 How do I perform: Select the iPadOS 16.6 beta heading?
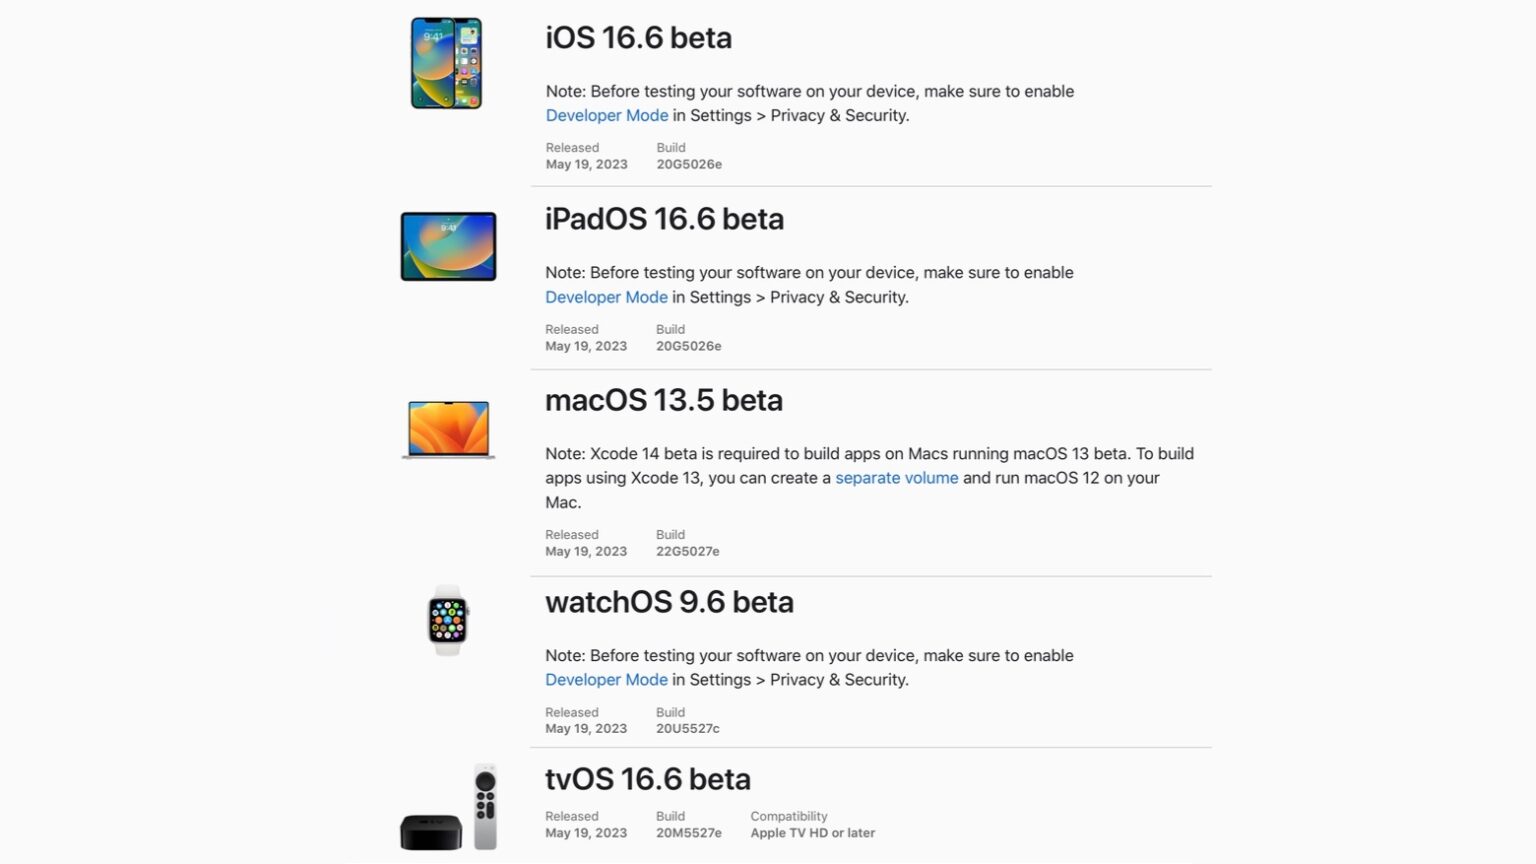(x=664, y=219)
